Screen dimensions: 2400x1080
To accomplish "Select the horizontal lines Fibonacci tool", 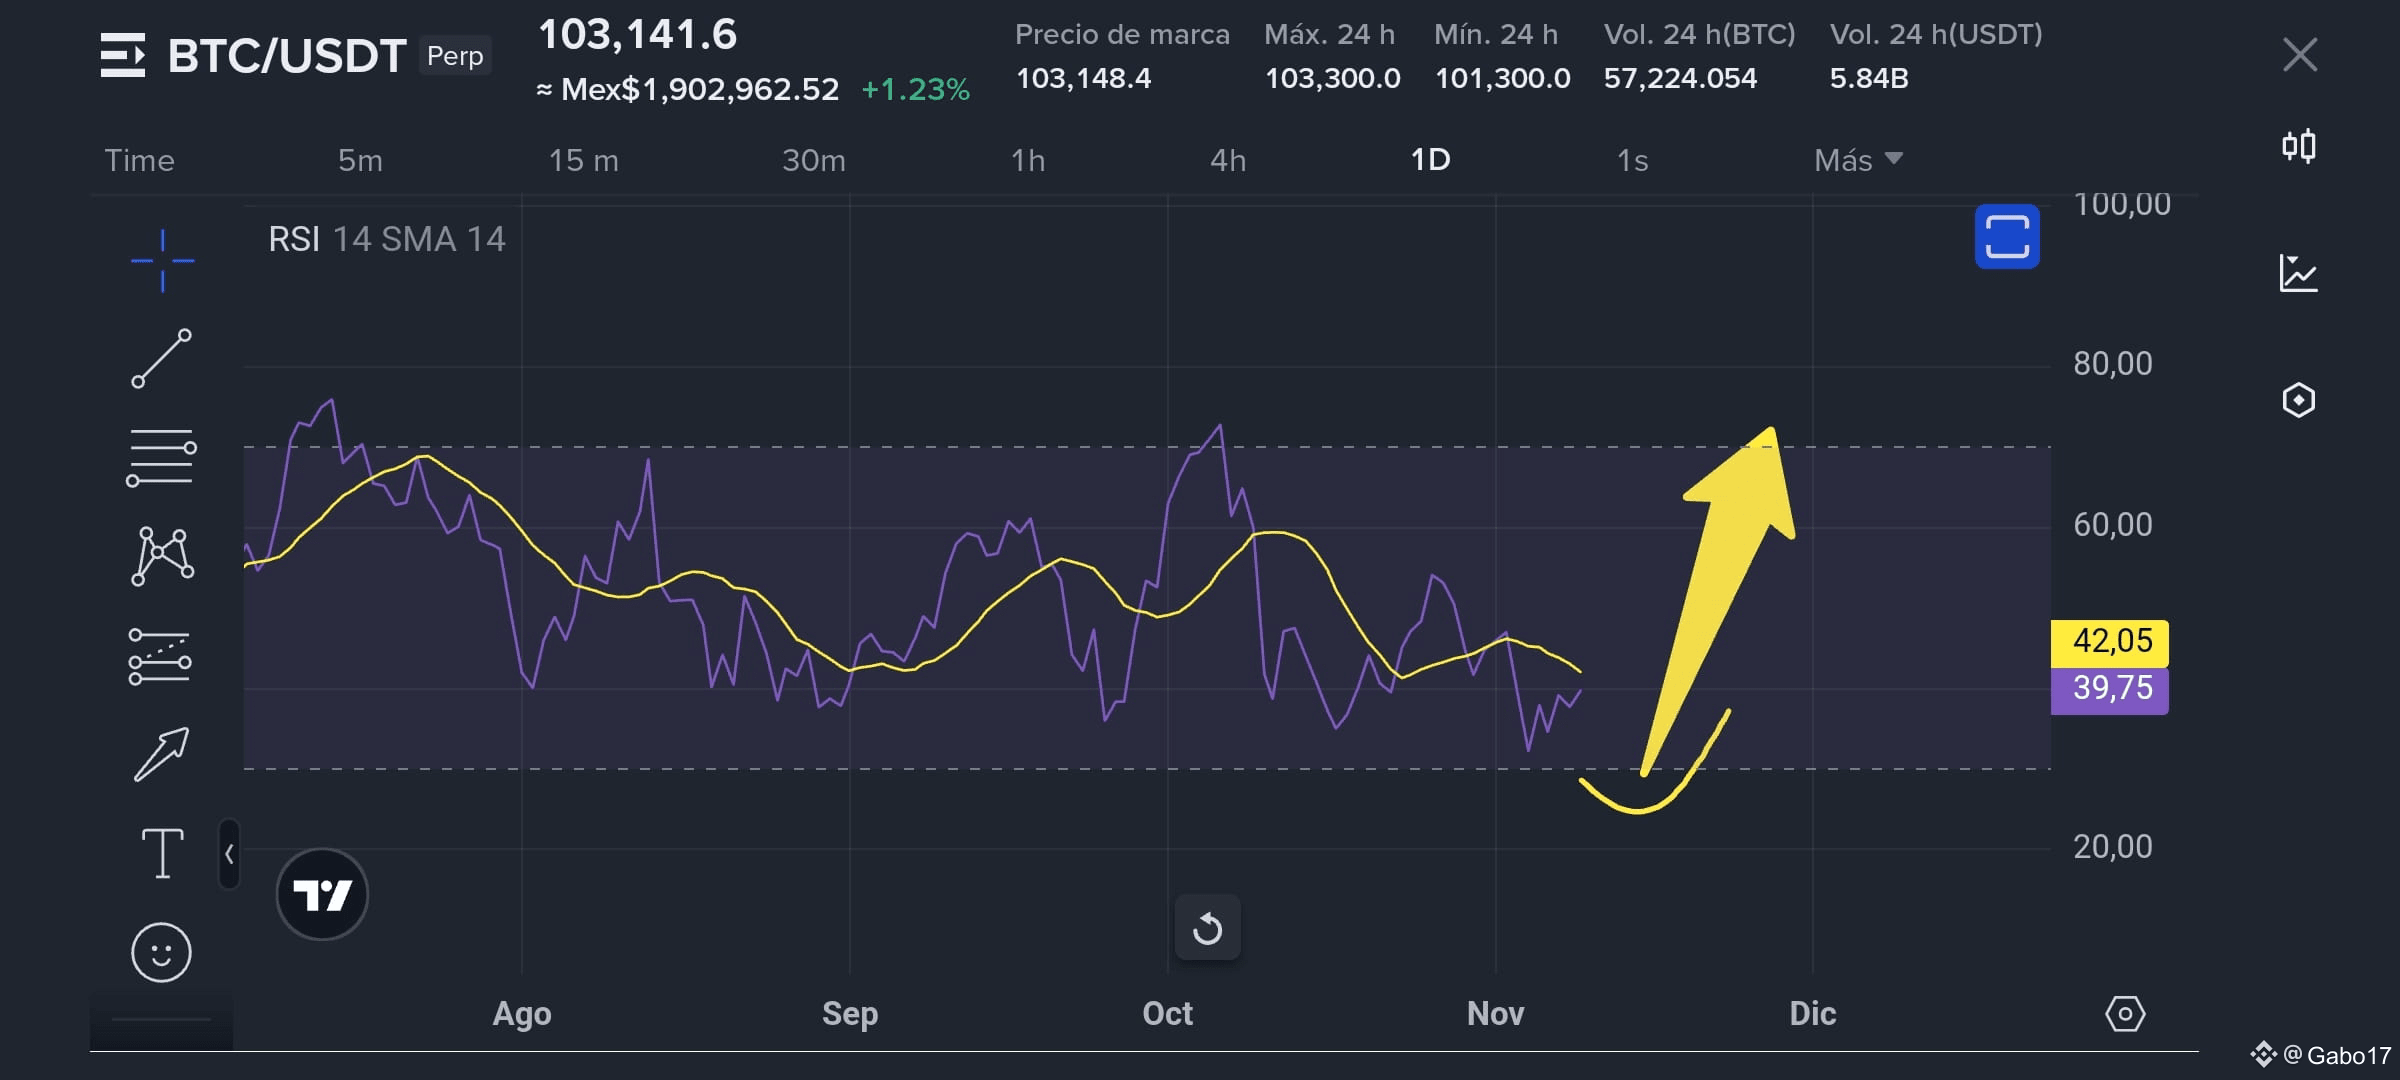I will 161,458.
